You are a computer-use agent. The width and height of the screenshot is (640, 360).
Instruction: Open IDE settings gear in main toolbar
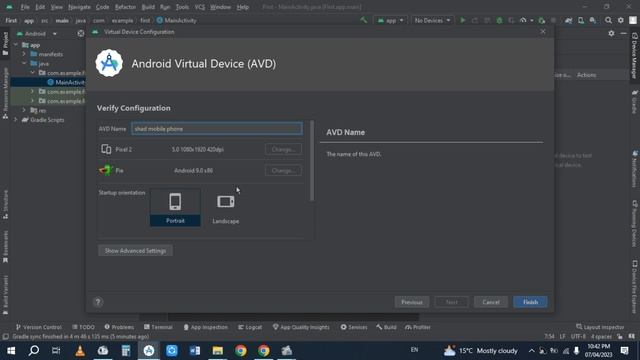click(x=620, y=20)
